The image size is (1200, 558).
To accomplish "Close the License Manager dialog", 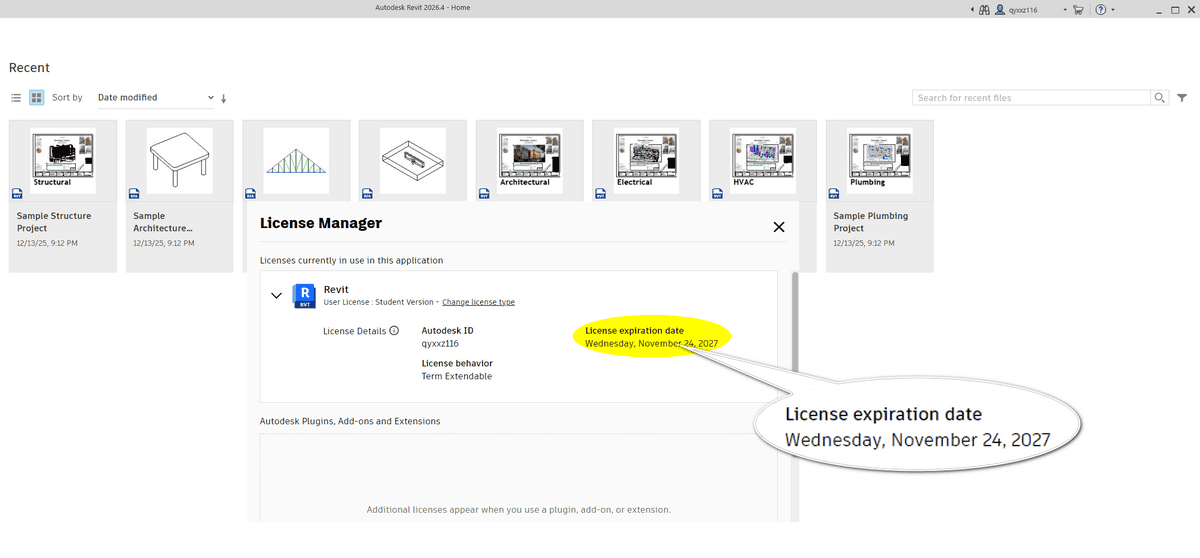I will [x=779, y=227].
